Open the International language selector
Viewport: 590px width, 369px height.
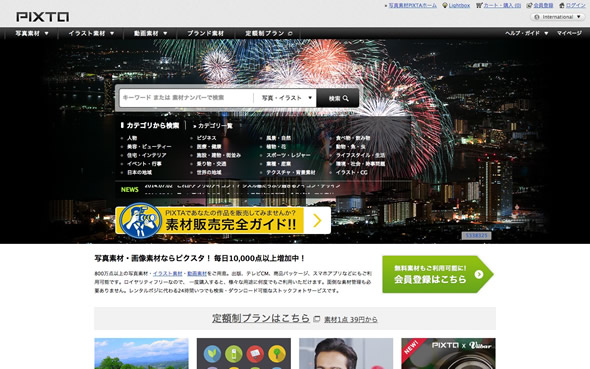pos(558,17)
